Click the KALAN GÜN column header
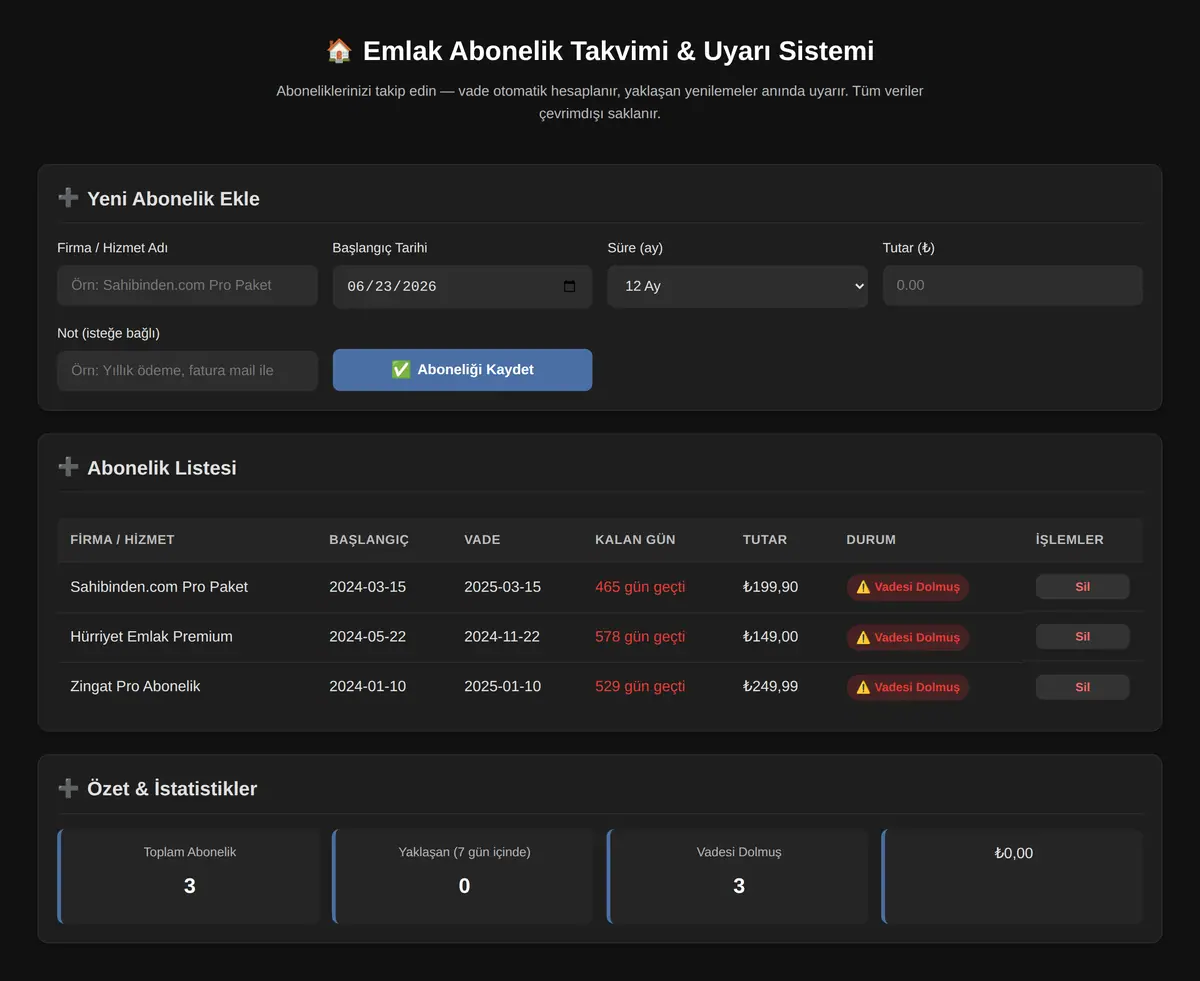The width and height of the screenshot is (1200, 981). click(x=635, y=540)
